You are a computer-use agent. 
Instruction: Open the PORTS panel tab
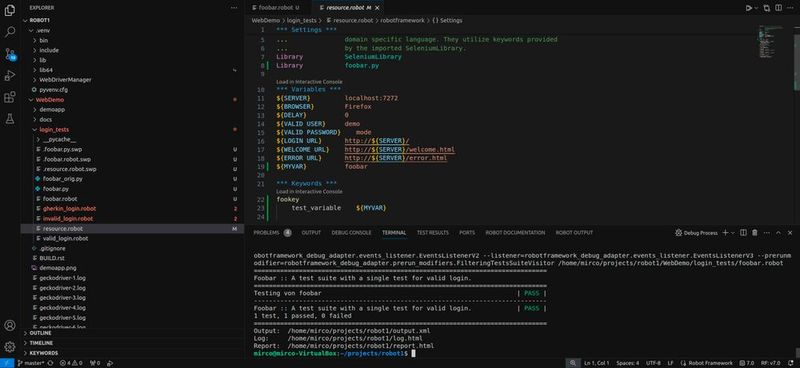click(467, 232)
